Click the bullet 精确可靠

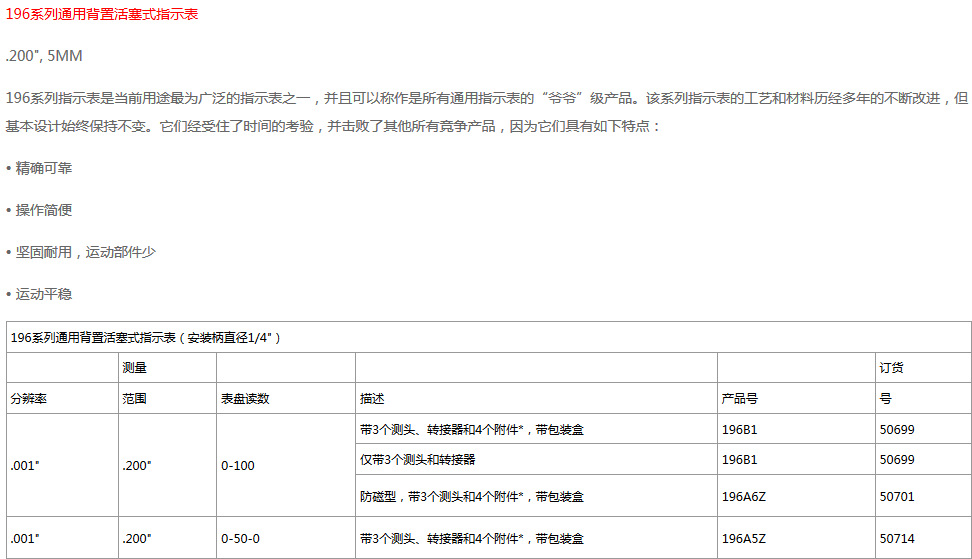tap(43, 168)
